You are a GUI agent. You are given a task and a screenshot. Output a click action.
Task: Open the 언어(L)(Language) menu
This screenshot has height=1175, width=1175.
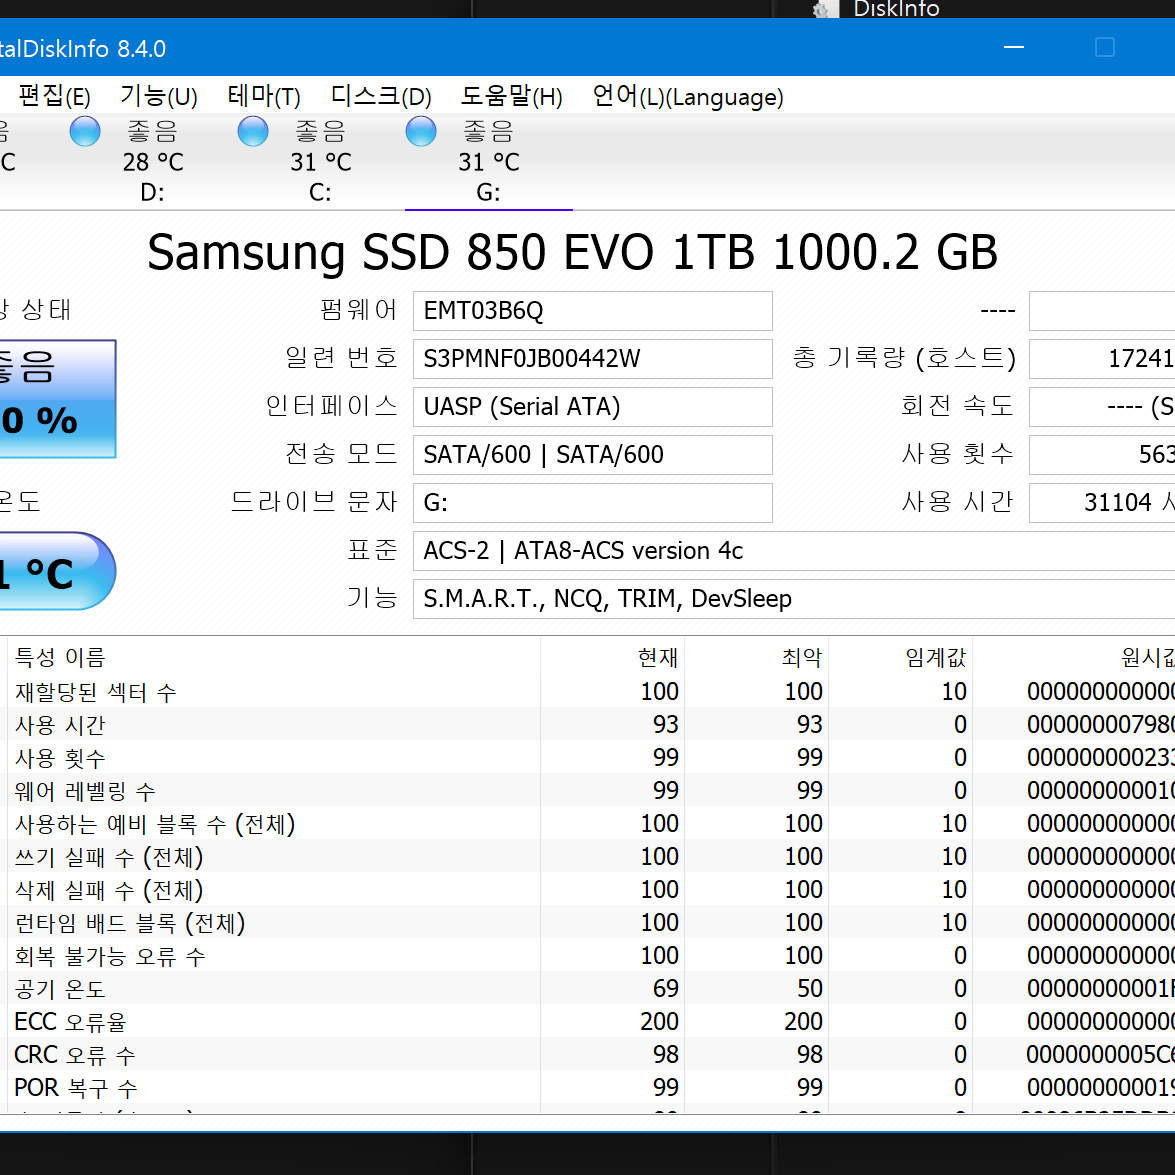(688, 97)
